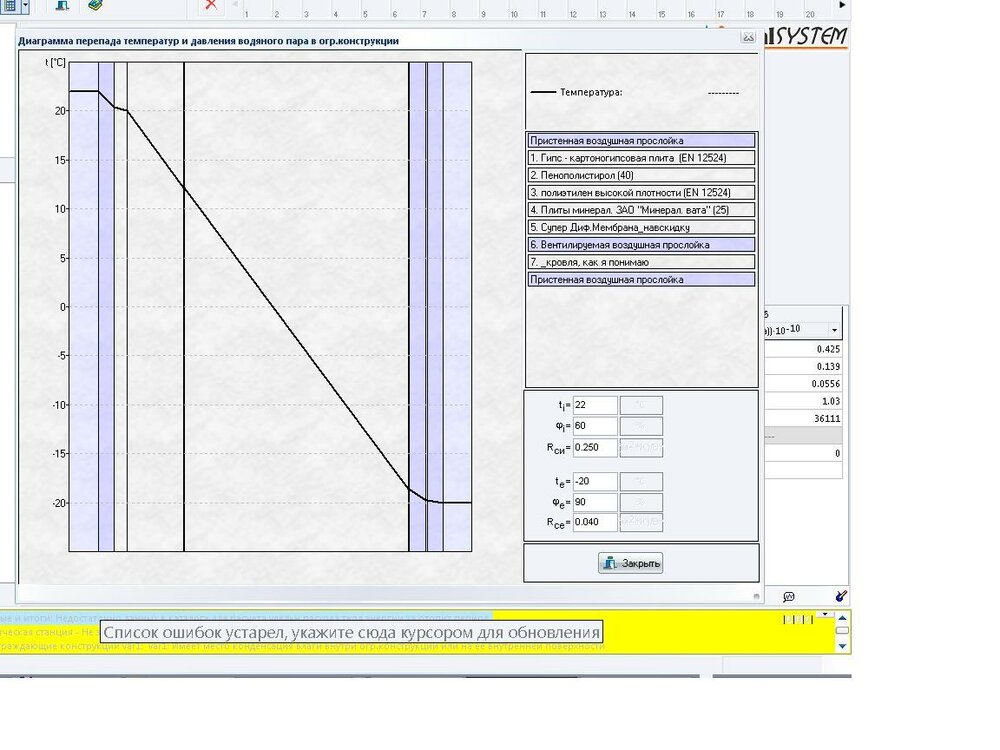Select layer Пенополистирол (40) in the list
Image resolution: width=1000 pixels, height=750 pixels.
coord(641,175)
